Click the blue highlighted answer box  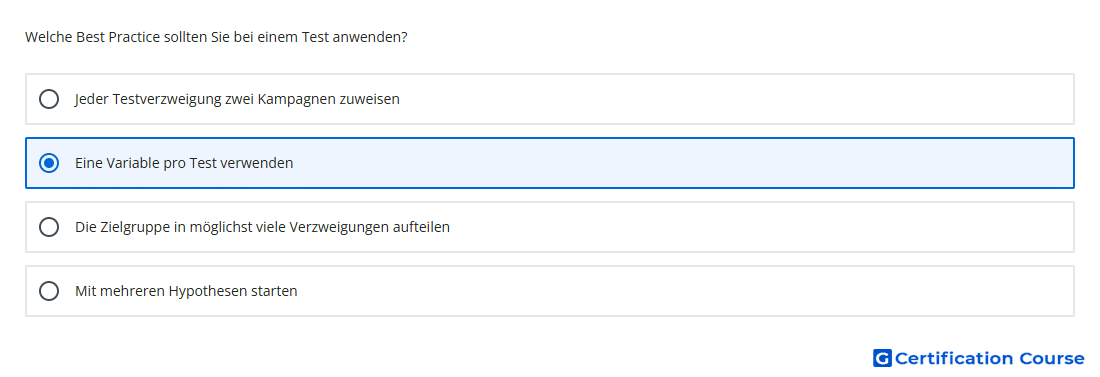coord(550,163)
